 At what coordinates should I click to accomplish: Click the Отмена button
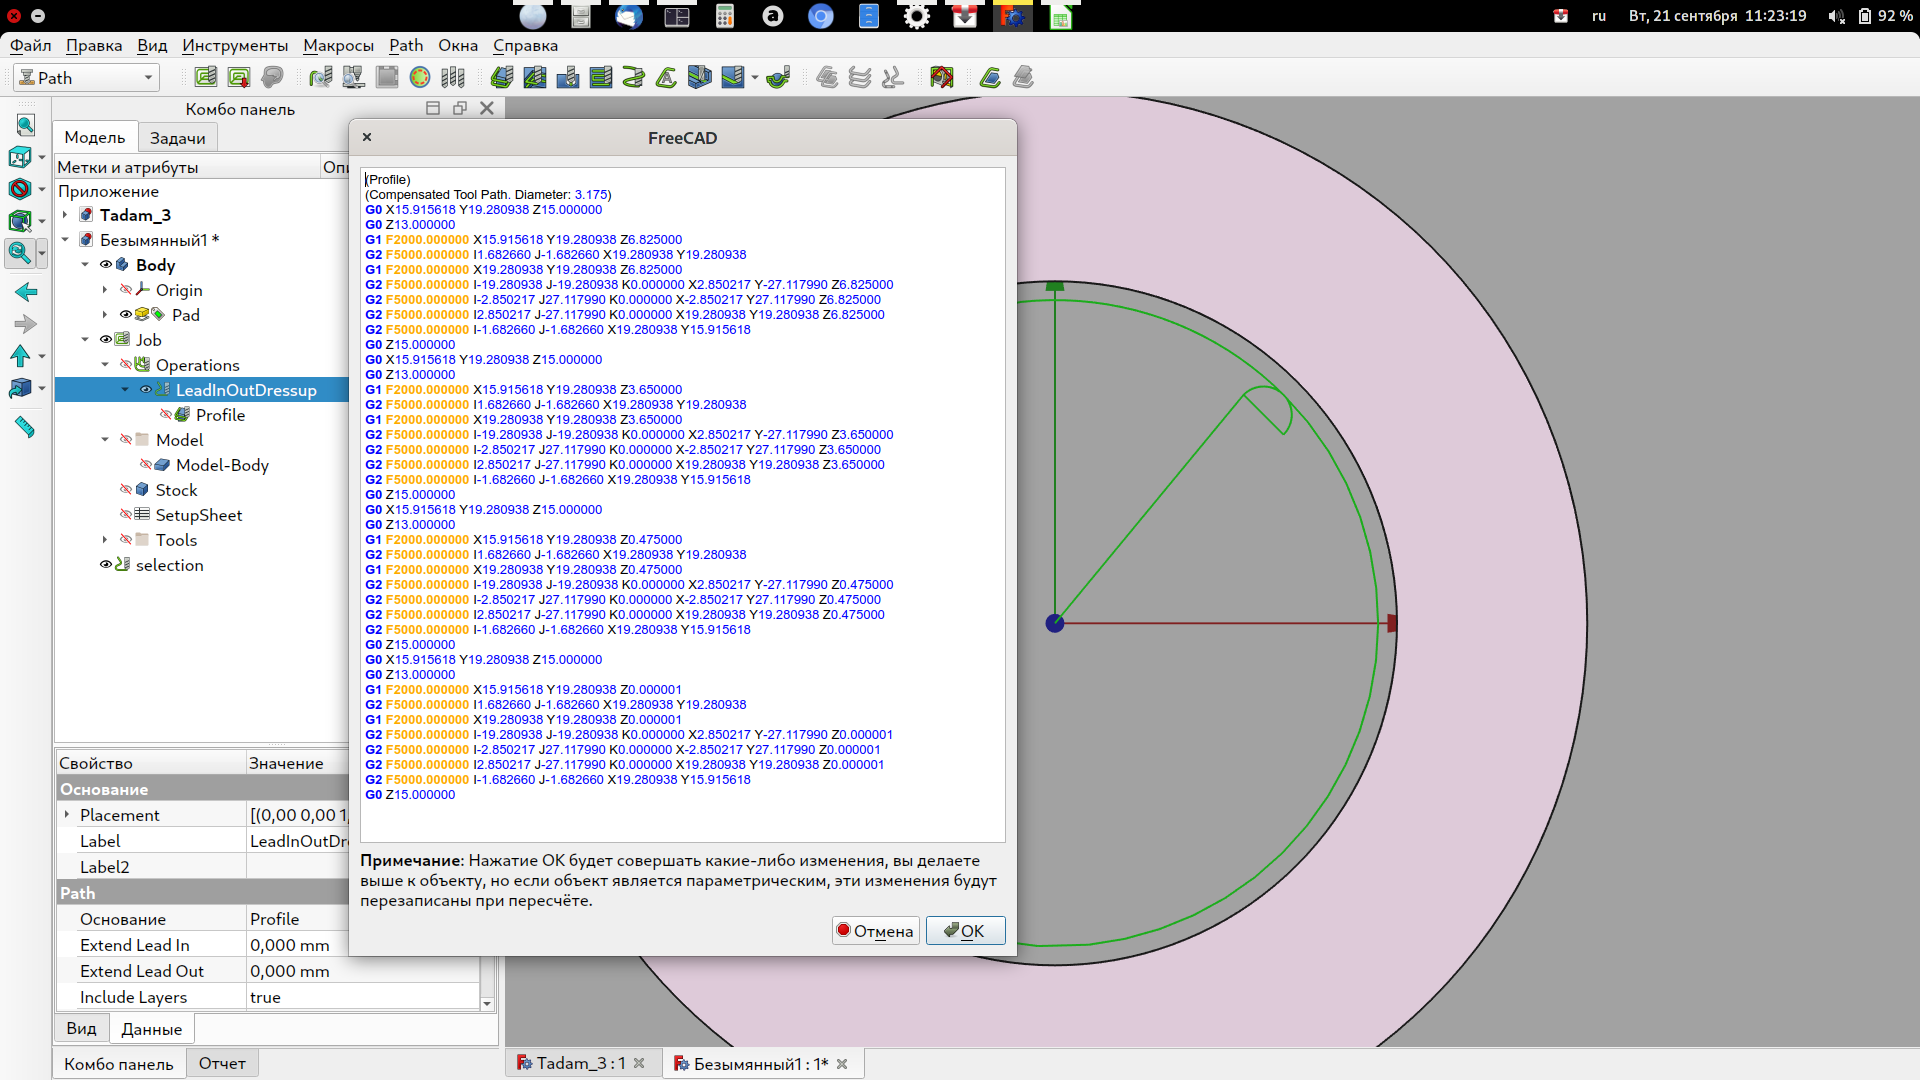pyautogui.click(x=875, y=931)
